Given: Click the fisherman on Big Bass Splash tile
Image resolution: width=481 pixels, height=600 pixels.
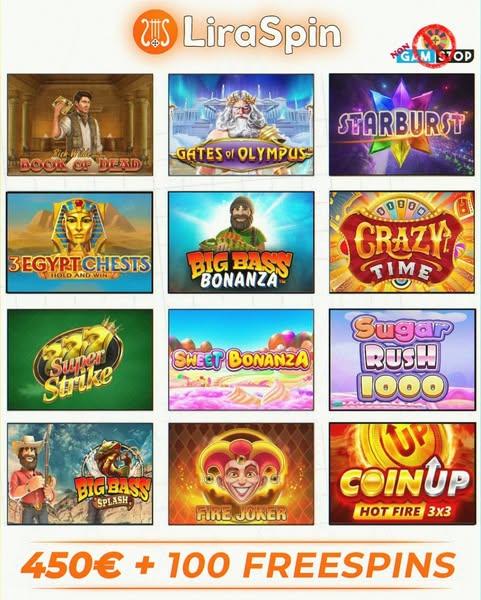Looking at the screenshot, I should (x=33, y=478).
